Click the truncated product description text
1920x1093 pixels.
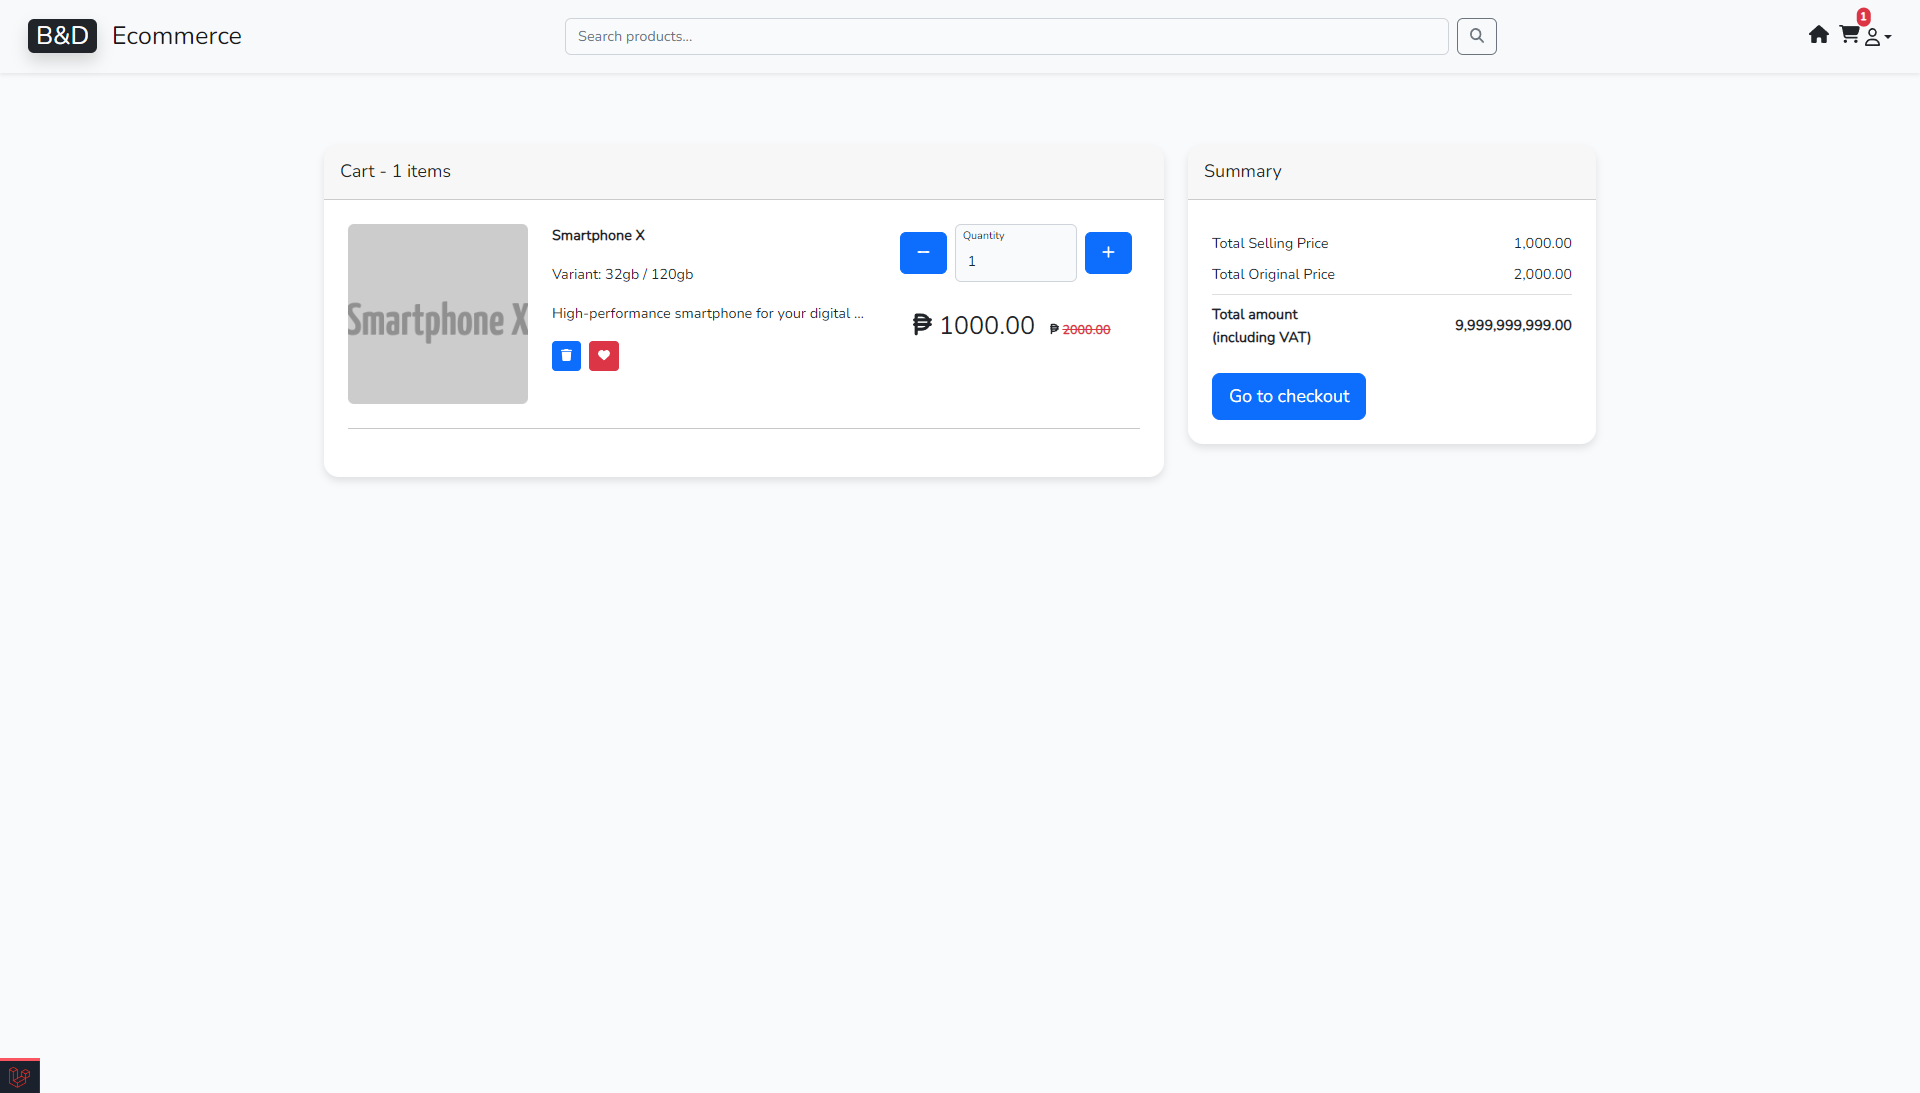pyautogui.click(x=707, y=314)
